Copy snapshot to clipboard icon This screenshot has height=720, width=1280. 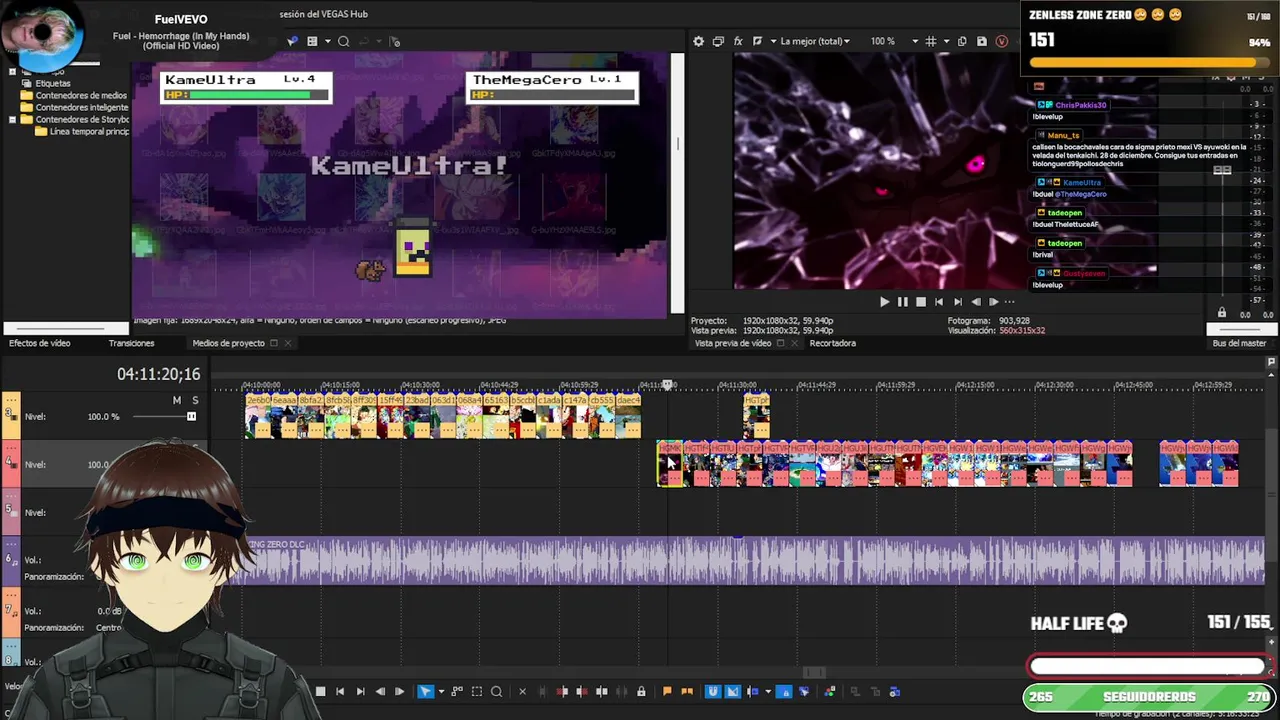click(962, 41)
